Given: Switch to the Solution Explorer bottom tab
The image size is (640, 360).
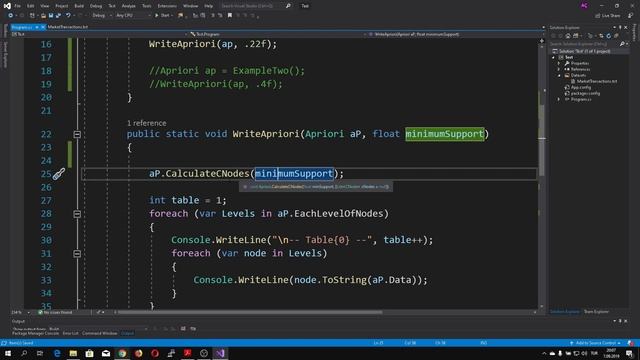Looking at the screenshot, I should tap(564, 312).
